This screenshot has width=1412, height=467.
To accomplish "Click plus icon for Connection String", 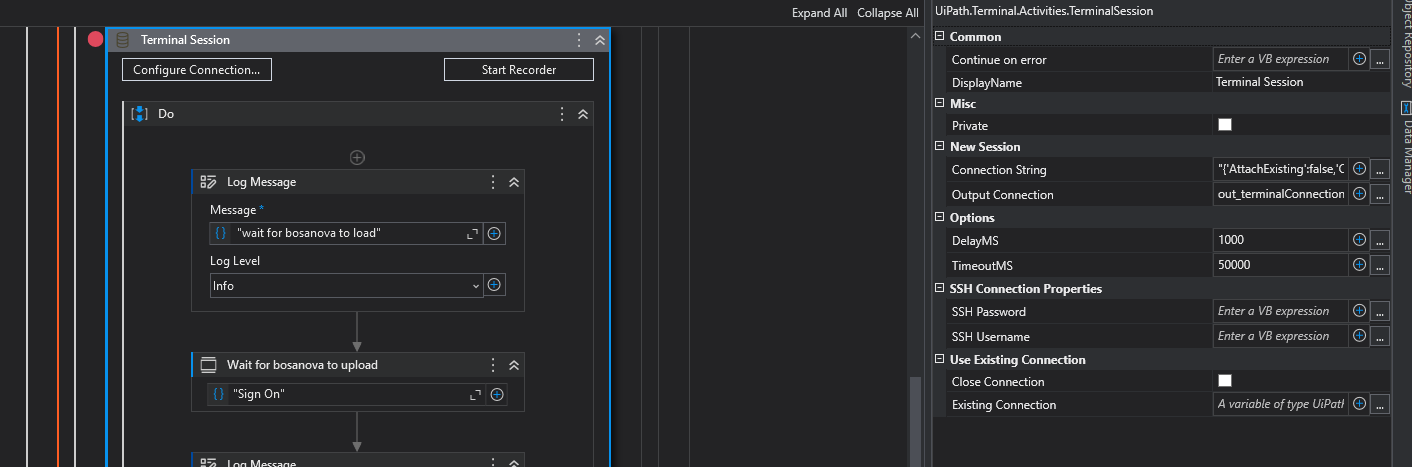I will 1359,169.
